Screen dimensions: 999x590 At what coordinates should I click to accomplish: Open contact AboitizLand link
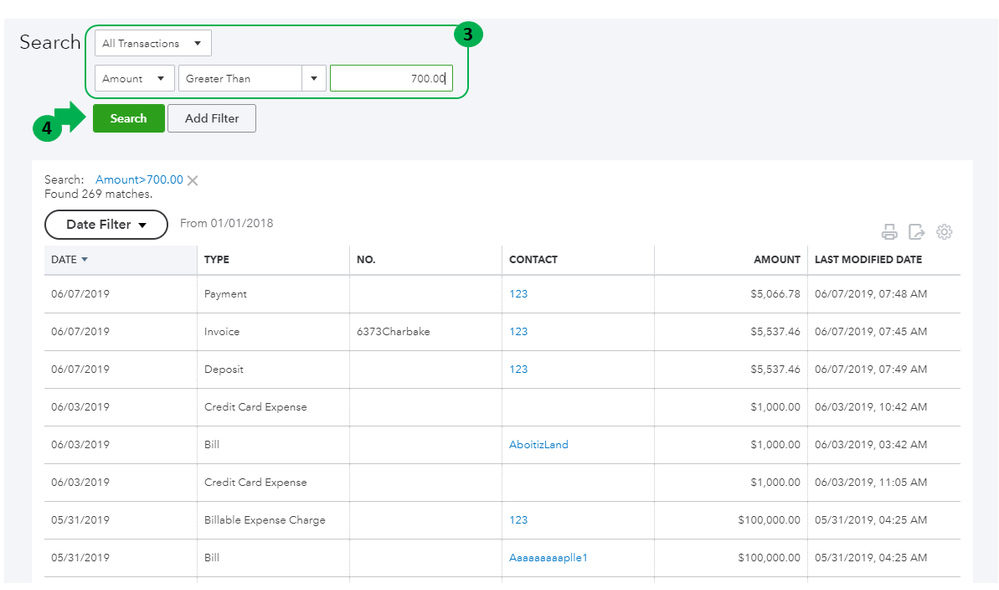pos(538,445)
